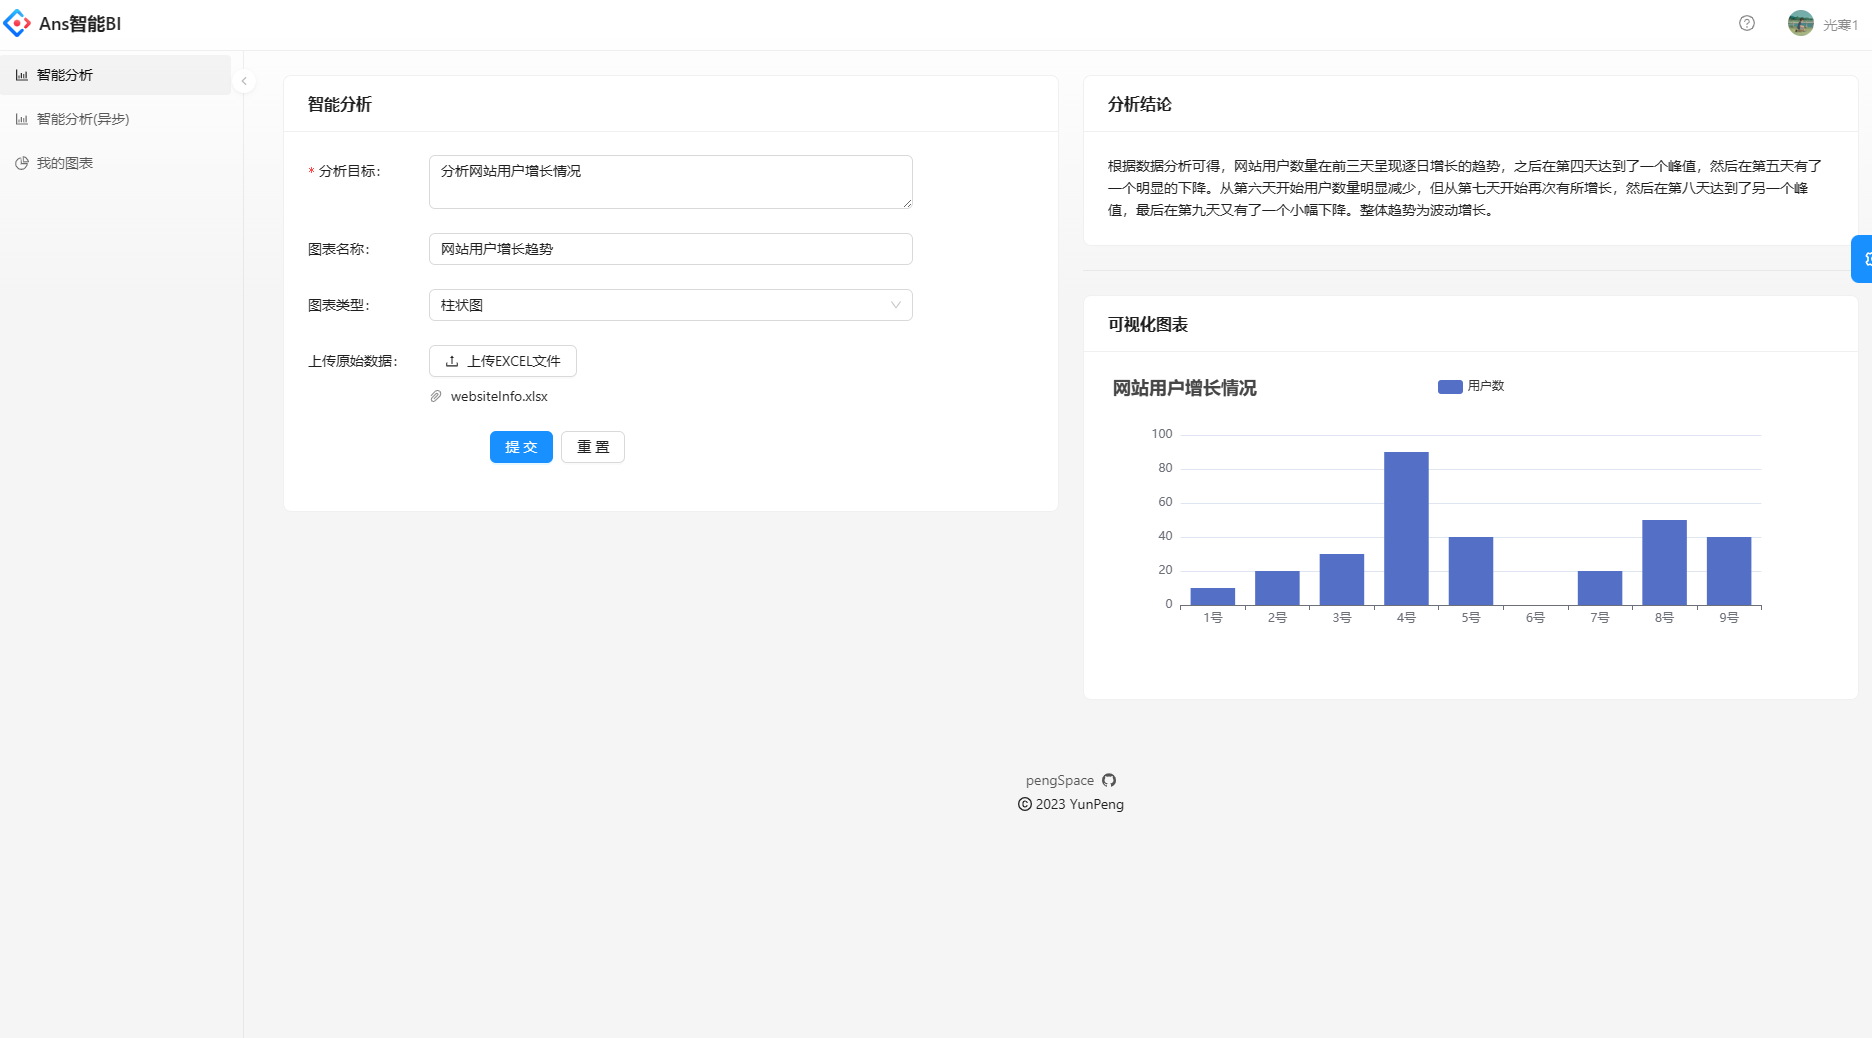Image resolution: width=1872 pixels, height=1038 pixels.
Task: Open the 图表类型 dropdown showing 柱状图
Action: [x=670, y=305]
